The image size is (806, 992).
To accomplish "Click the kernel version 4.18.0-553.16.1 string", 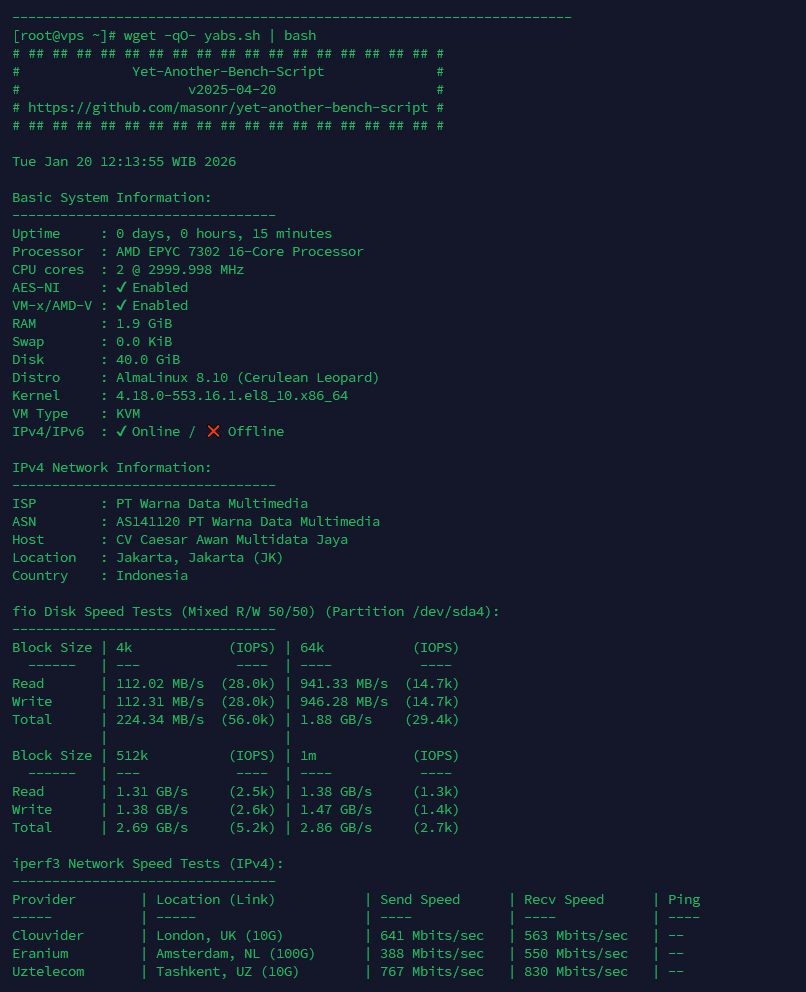I will point(232,396).
